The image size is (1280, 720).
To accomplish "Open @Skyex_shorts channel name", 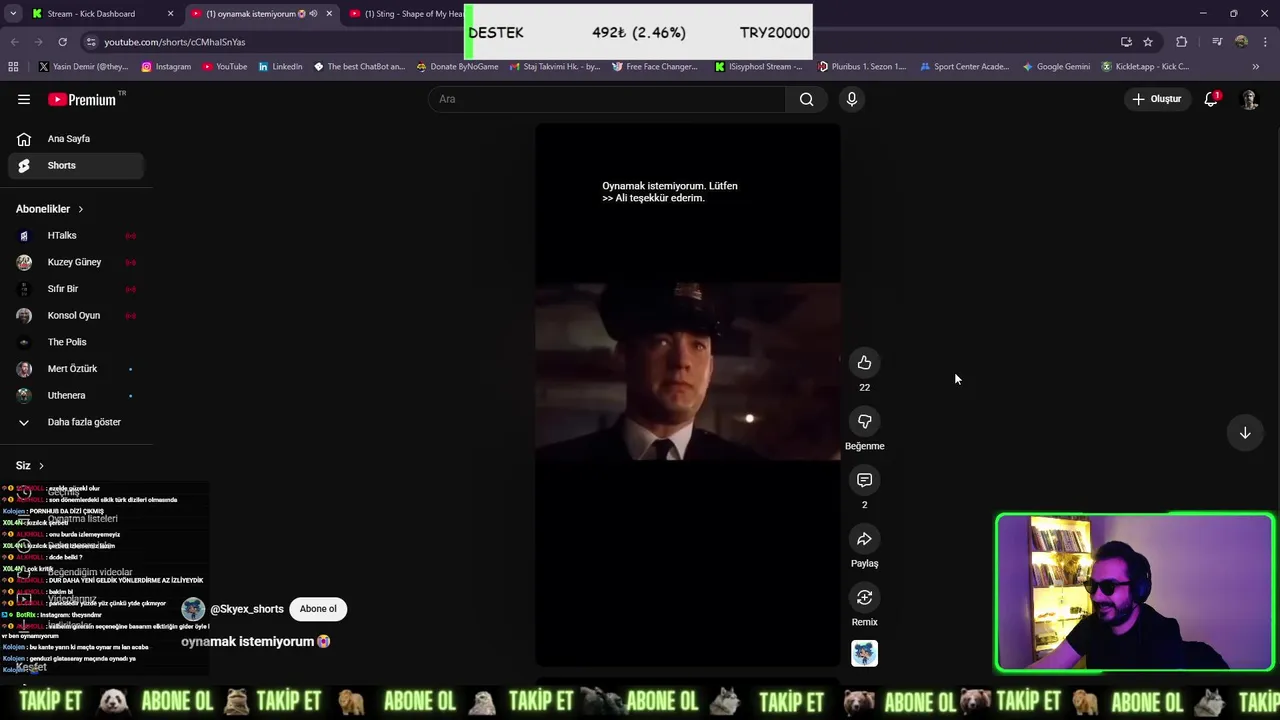I will coord(247,609).
